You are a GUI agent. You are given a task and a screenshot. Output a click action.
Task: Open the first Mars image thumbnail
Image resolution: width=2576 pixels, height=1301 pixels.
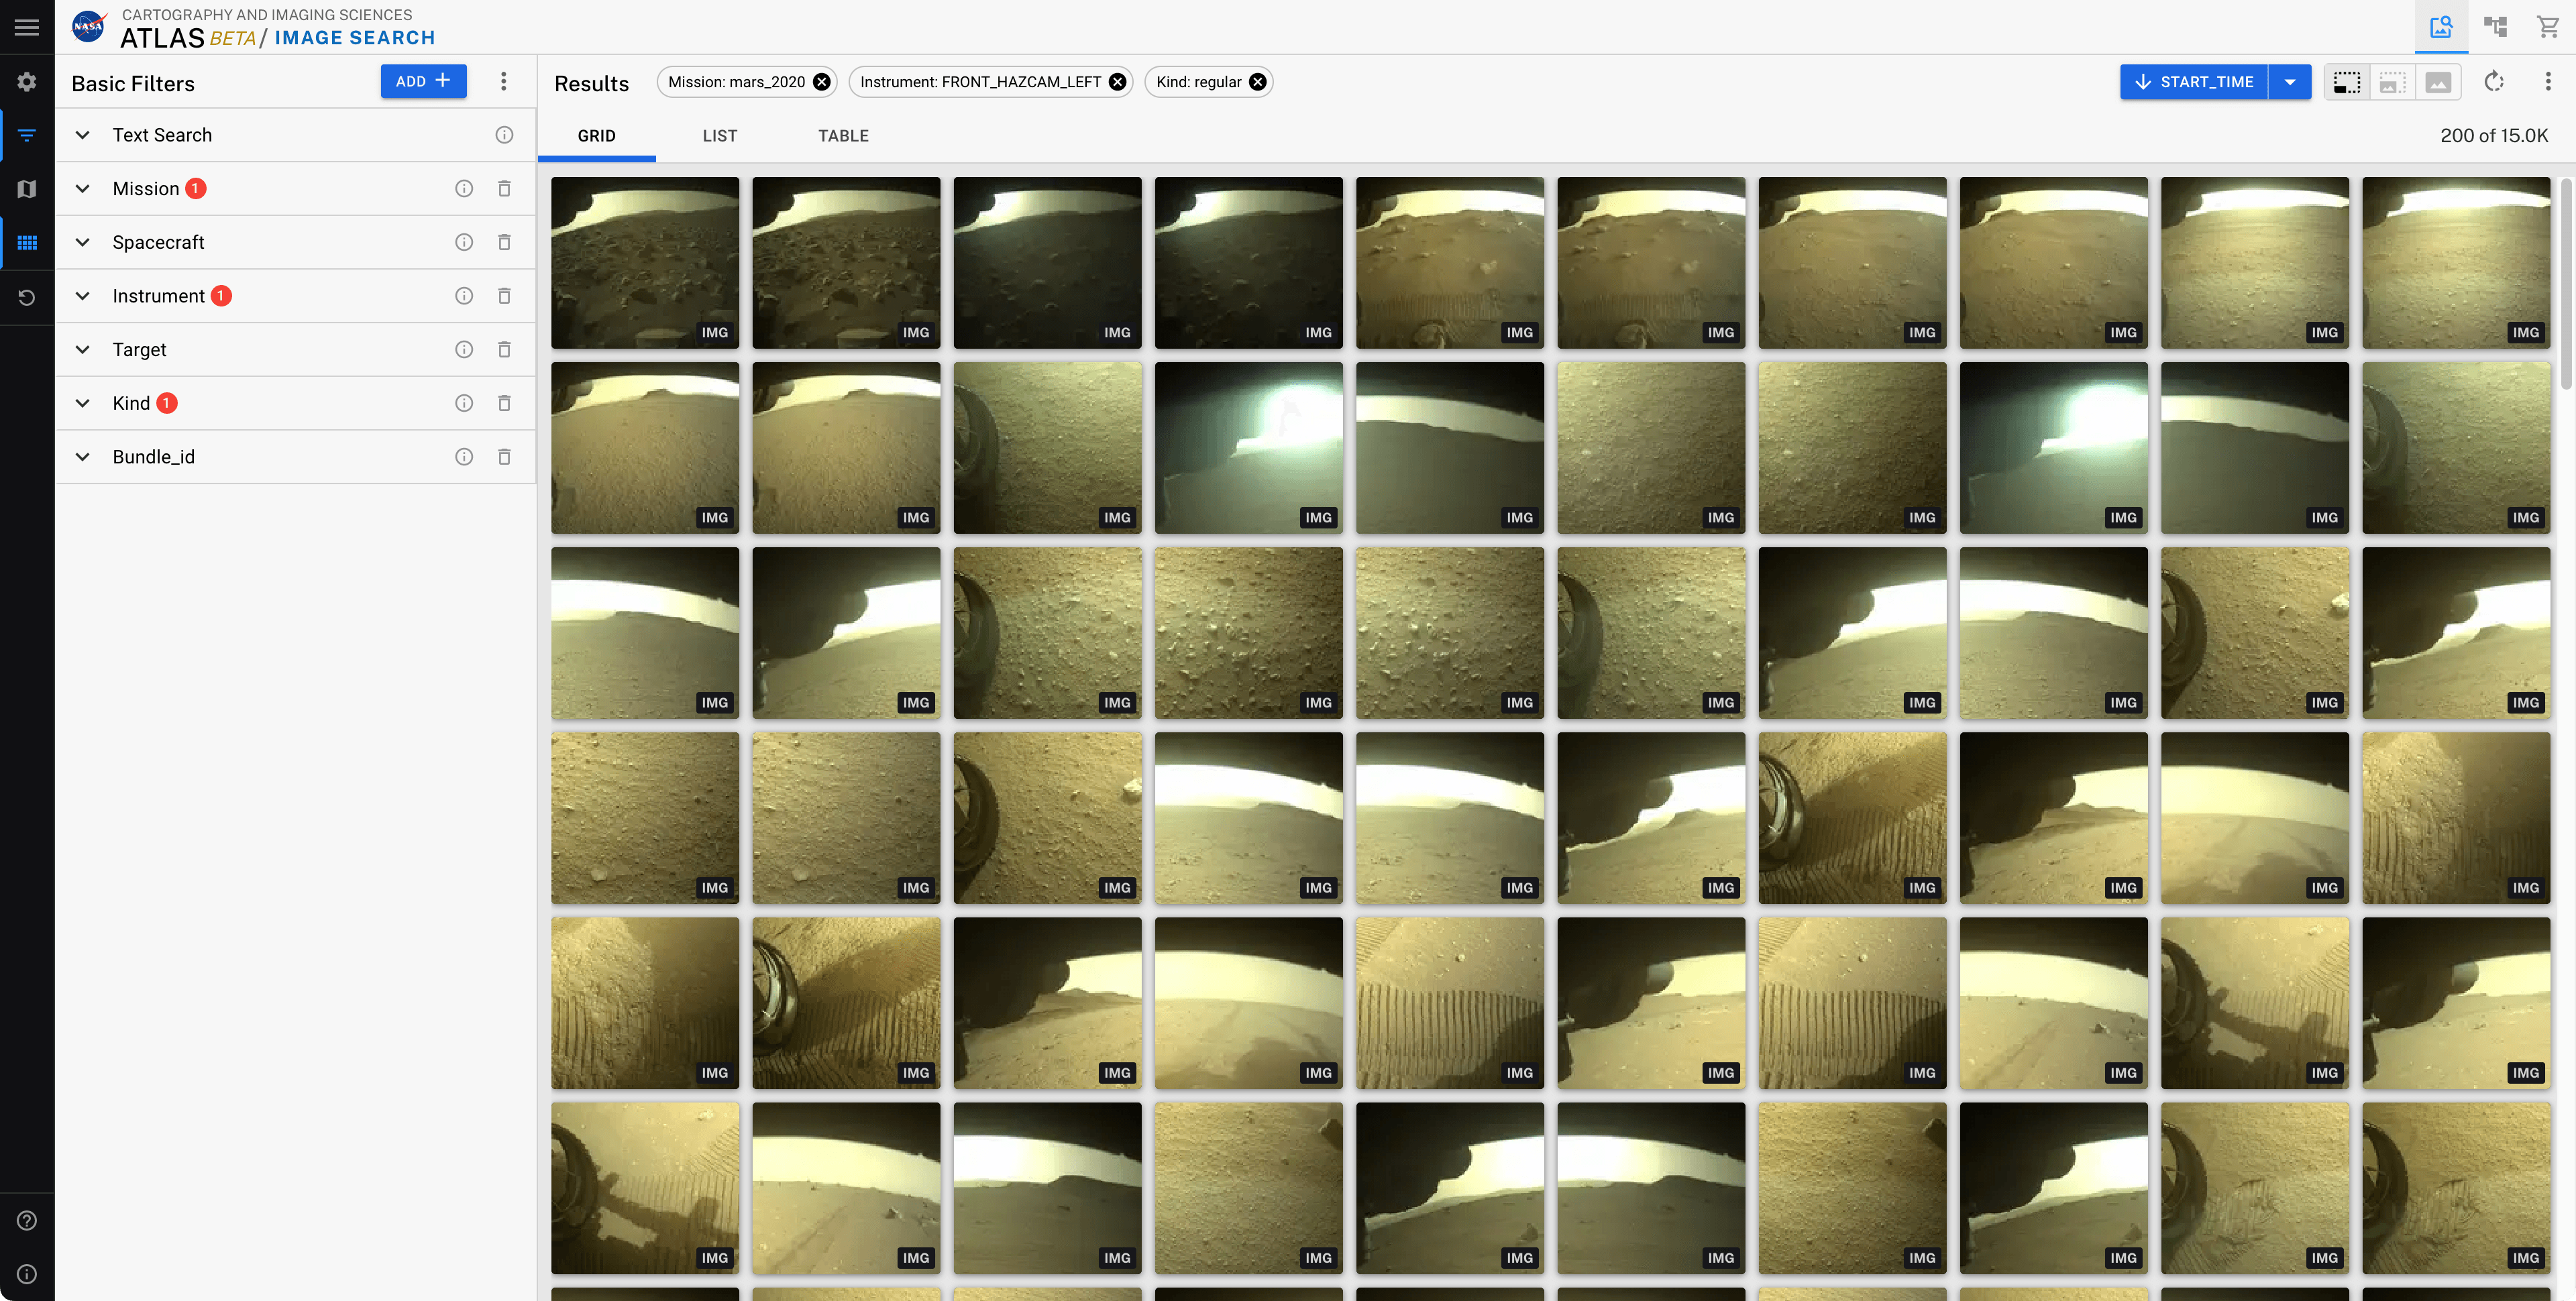[x=645, y=262]
